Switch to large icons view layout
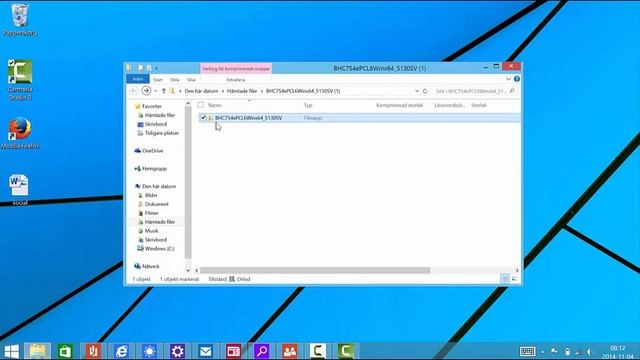The image size is (640, 360). pos(514,279)
